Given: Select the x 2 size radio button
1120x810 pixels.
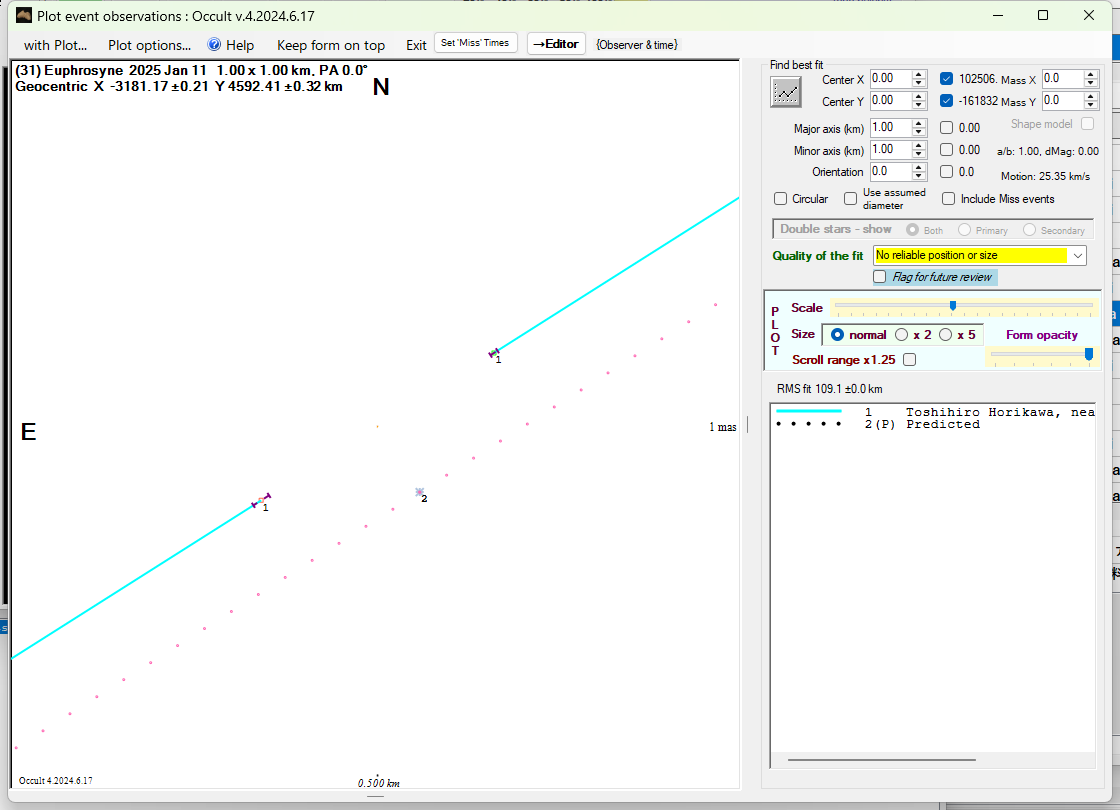Looking at the screenshot, I should [901, 335].
